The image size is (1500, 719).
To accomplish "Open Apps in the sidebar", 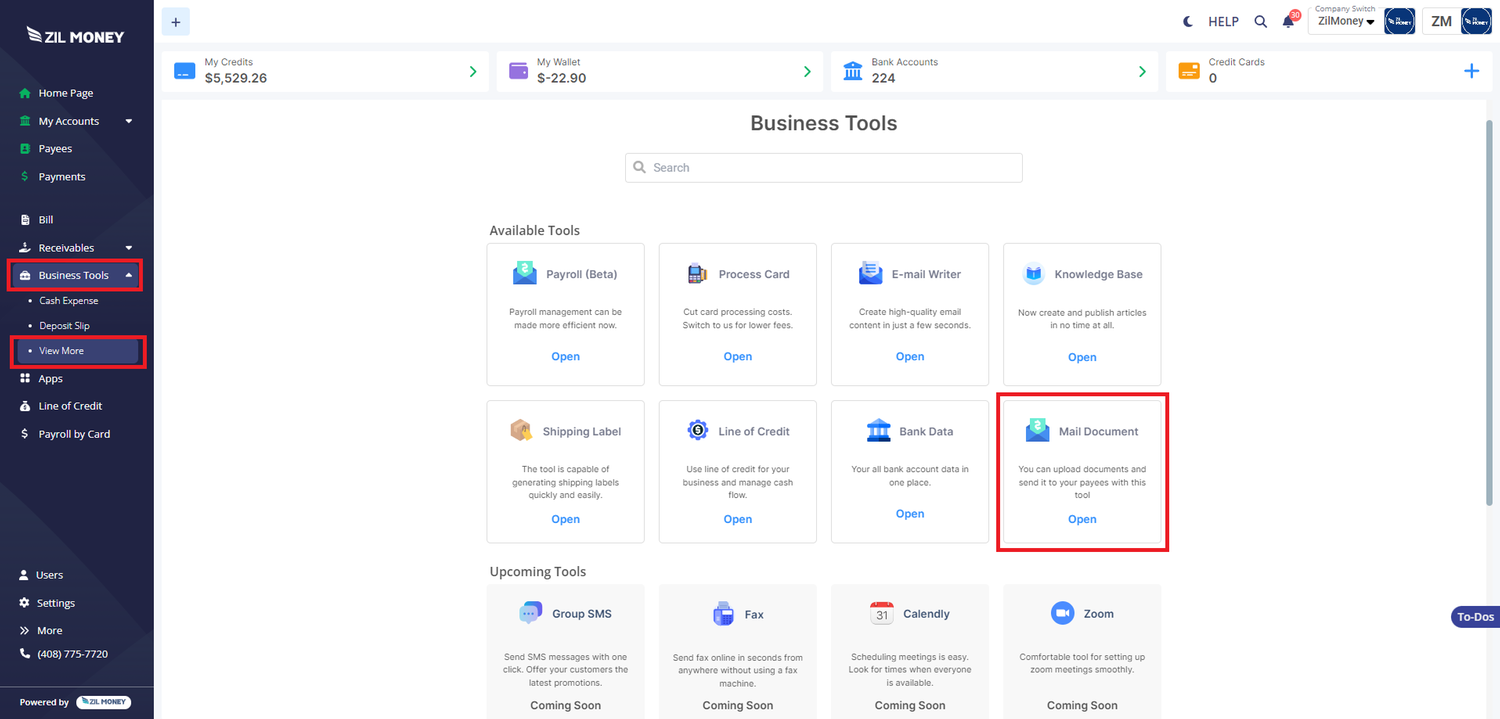I will pyautogui.click(x=50, y=379).
